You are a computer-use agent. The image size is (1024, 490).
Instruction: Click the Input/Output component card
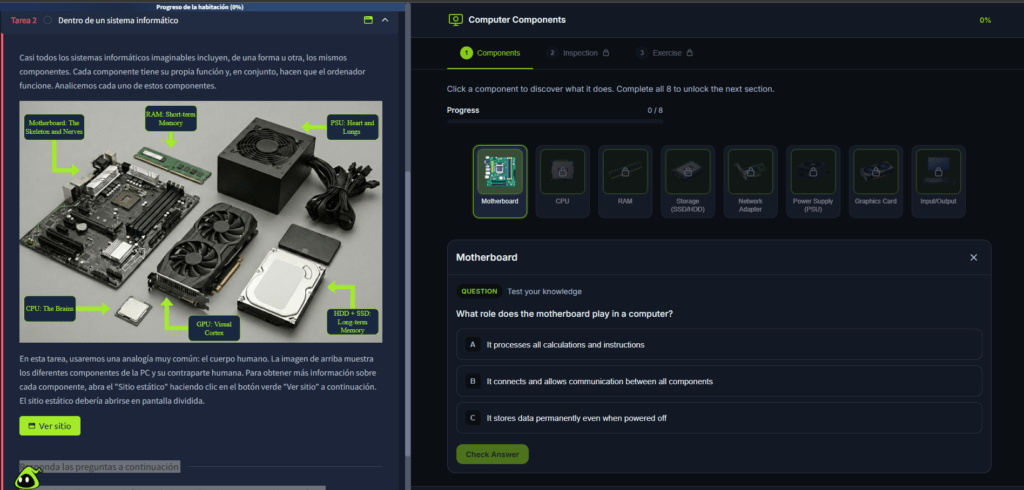pos(938,180)
